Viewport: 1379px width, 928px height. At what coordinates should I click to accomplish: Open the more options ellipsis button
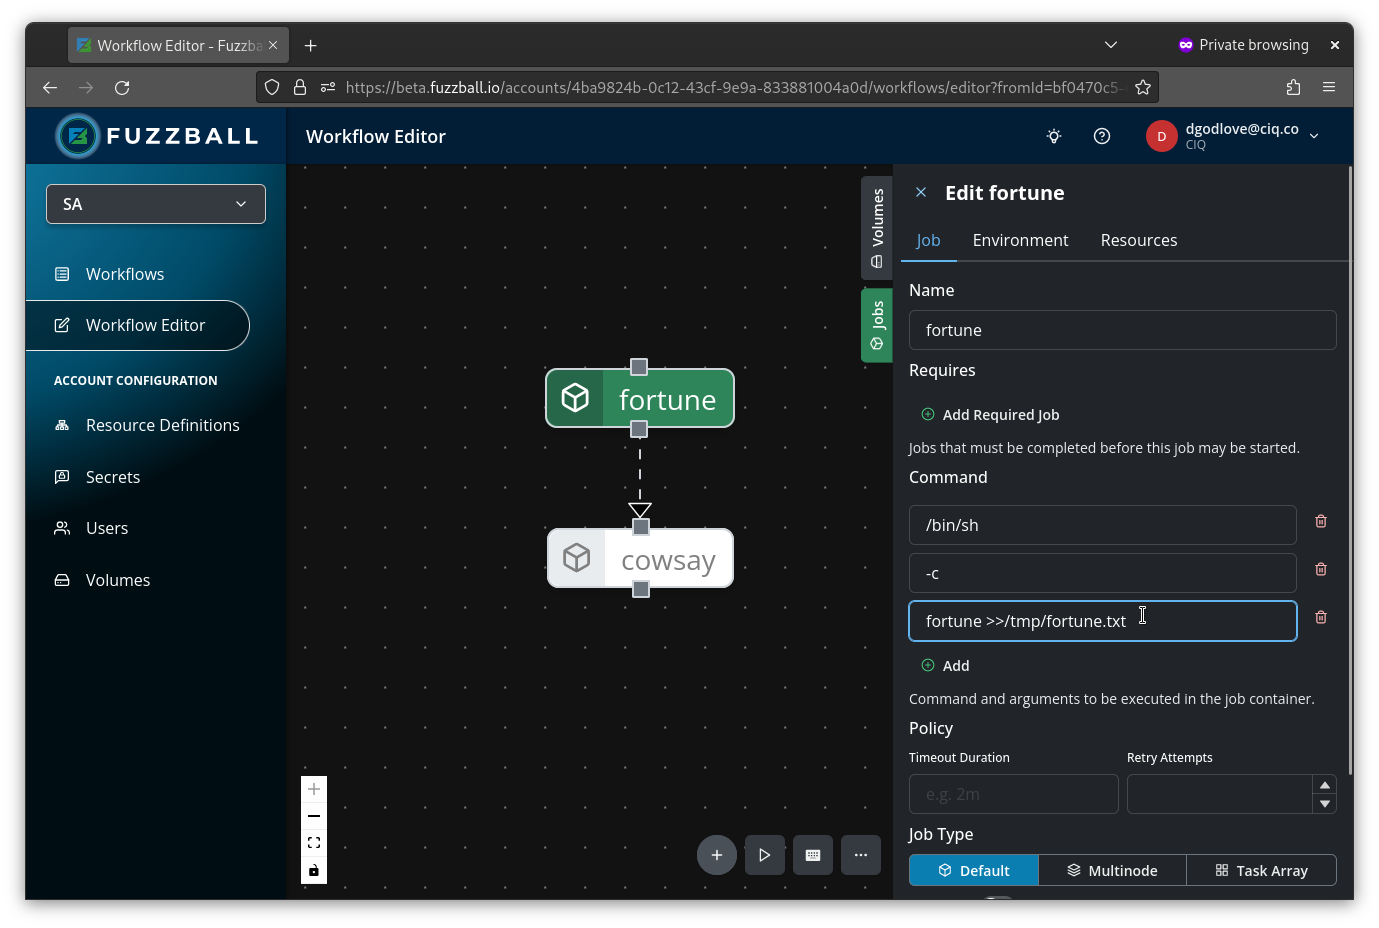pos(861,855)
